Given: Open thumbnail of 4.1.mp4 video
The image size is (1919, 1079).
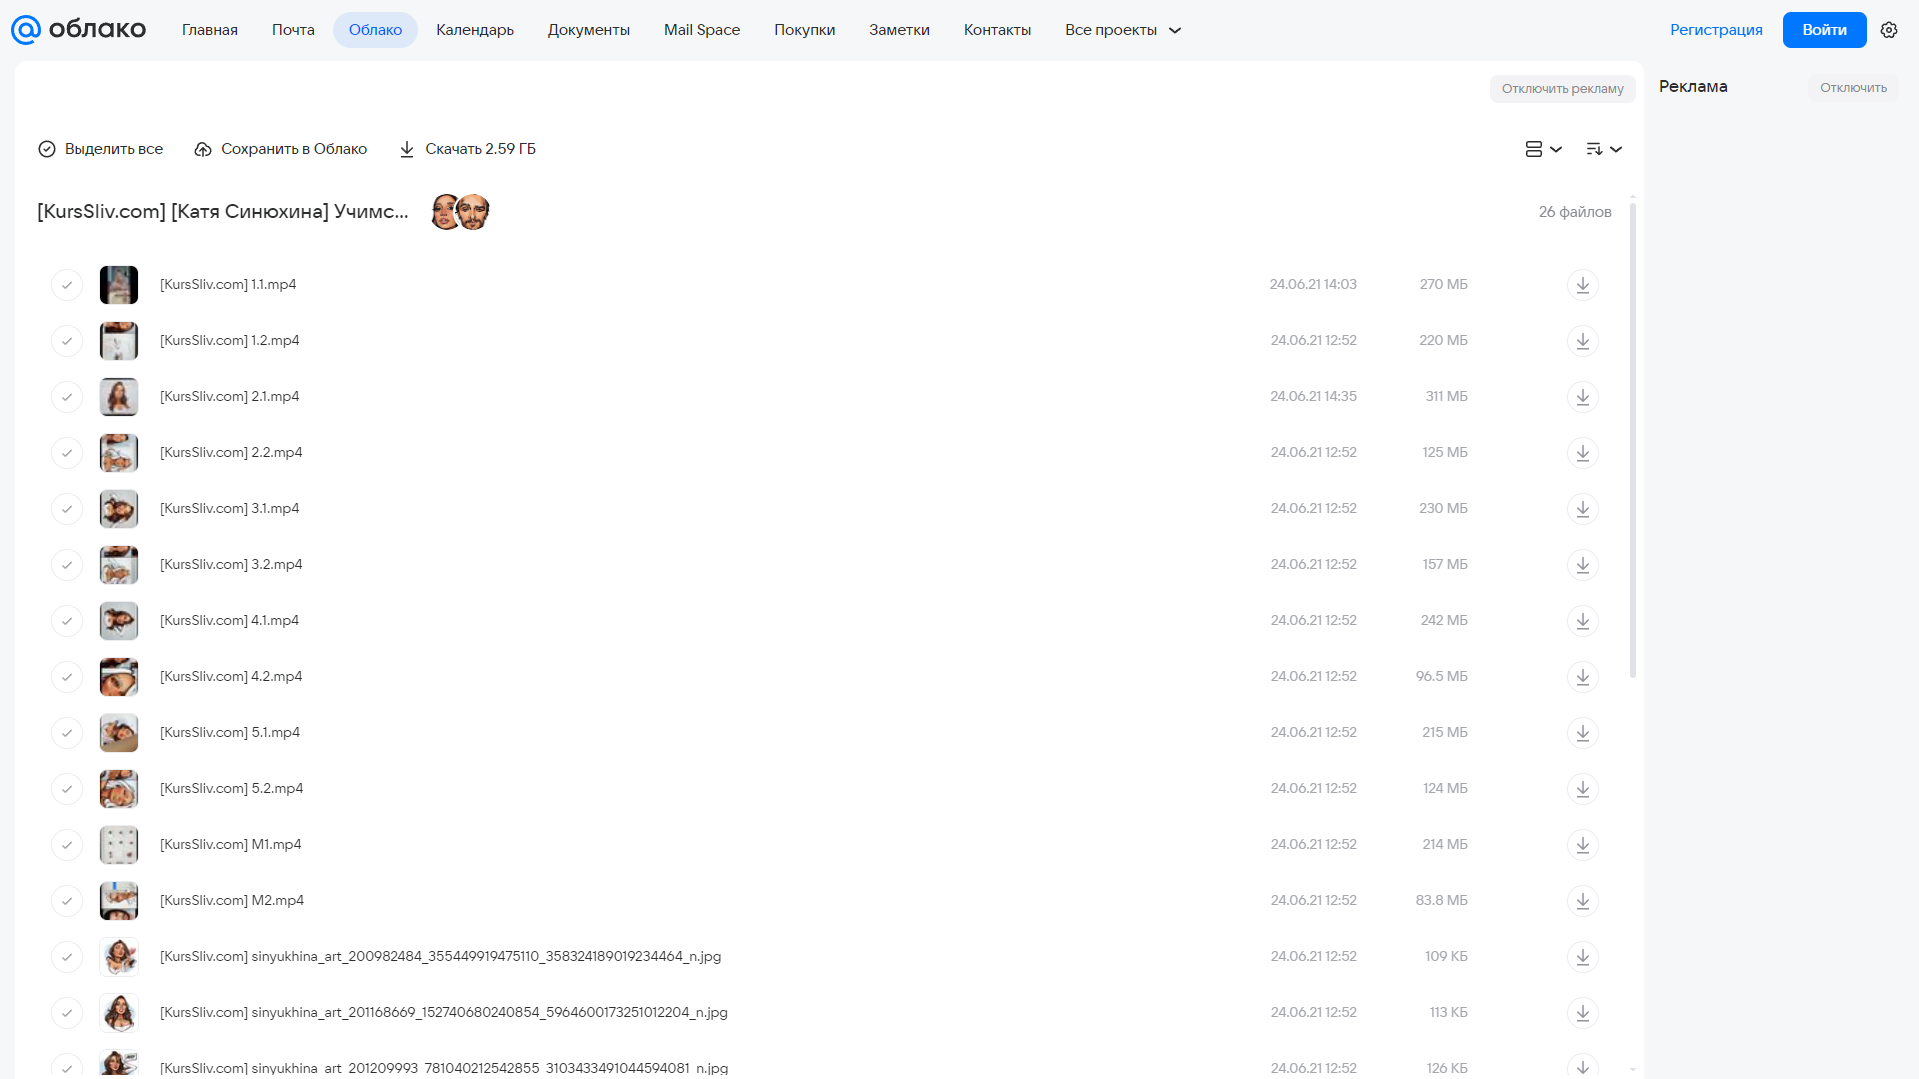Looking at the screenshot, I should pyautogui.click(x=119, y=621).
